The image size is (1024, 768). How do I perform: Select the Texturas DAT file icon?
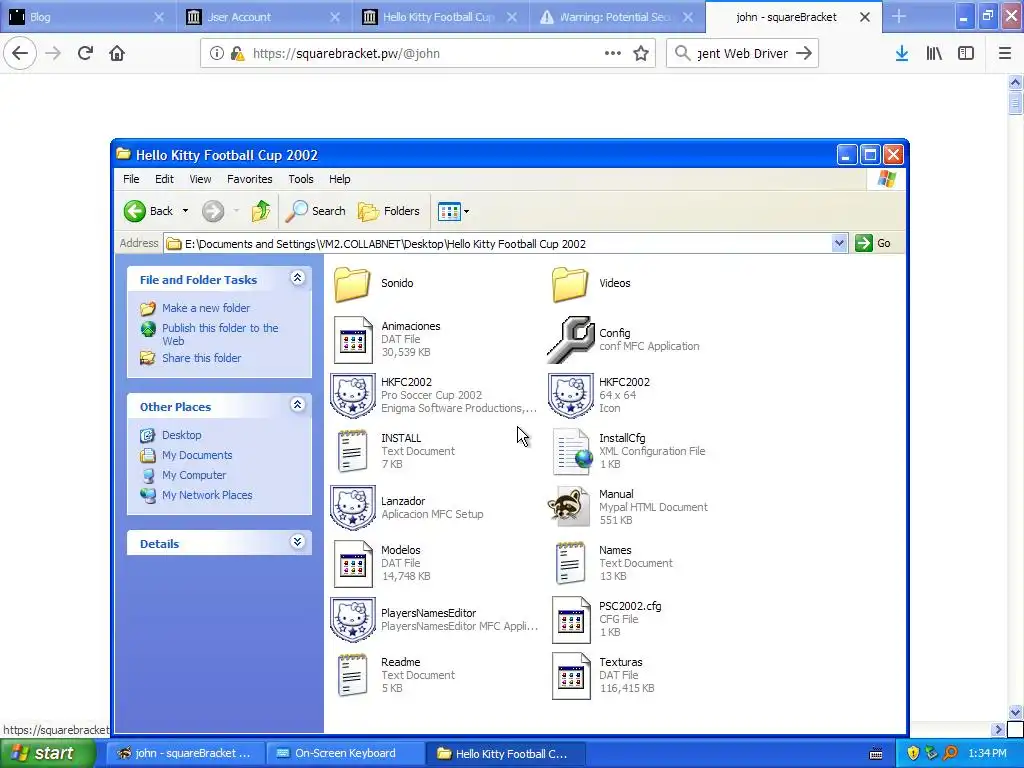(571, 676)
